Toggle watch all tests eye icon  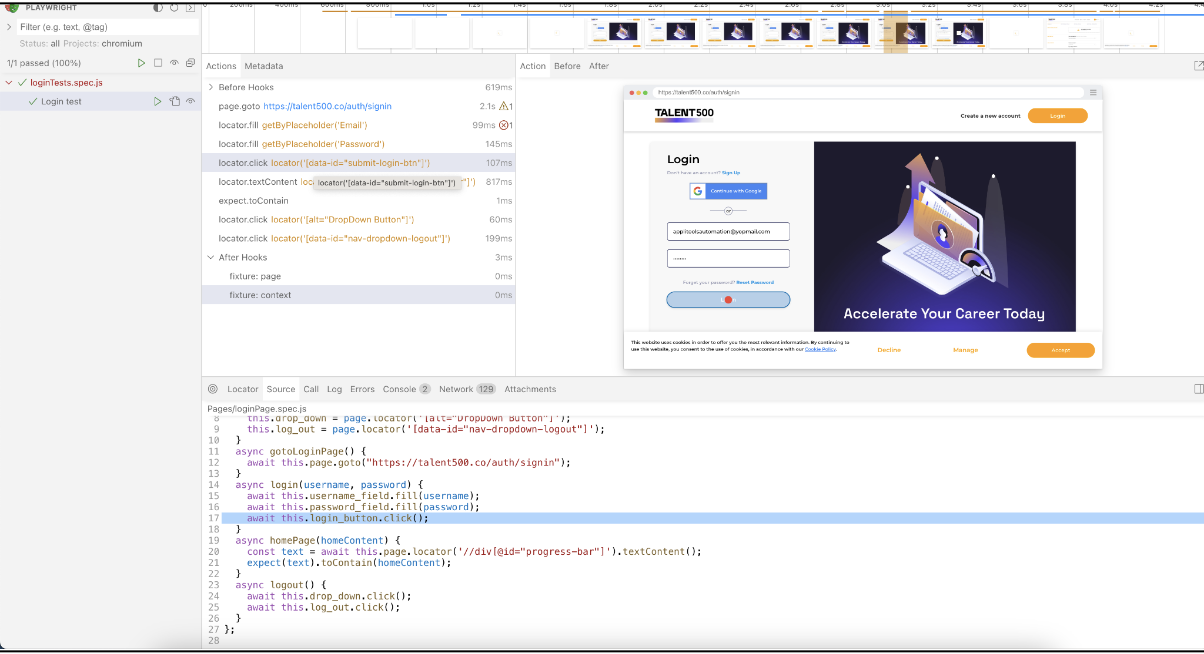pos(174,63)
